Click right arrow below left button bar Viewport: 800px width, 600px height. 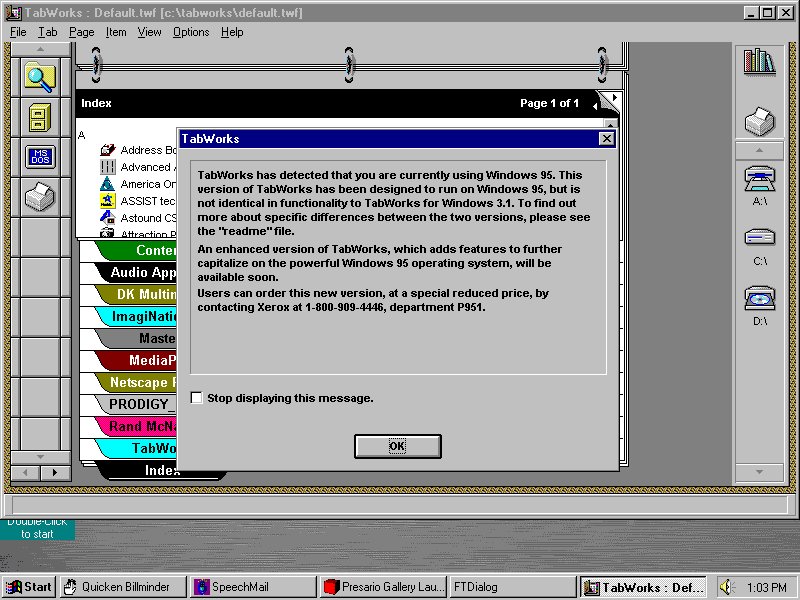[x=55, y=472]
